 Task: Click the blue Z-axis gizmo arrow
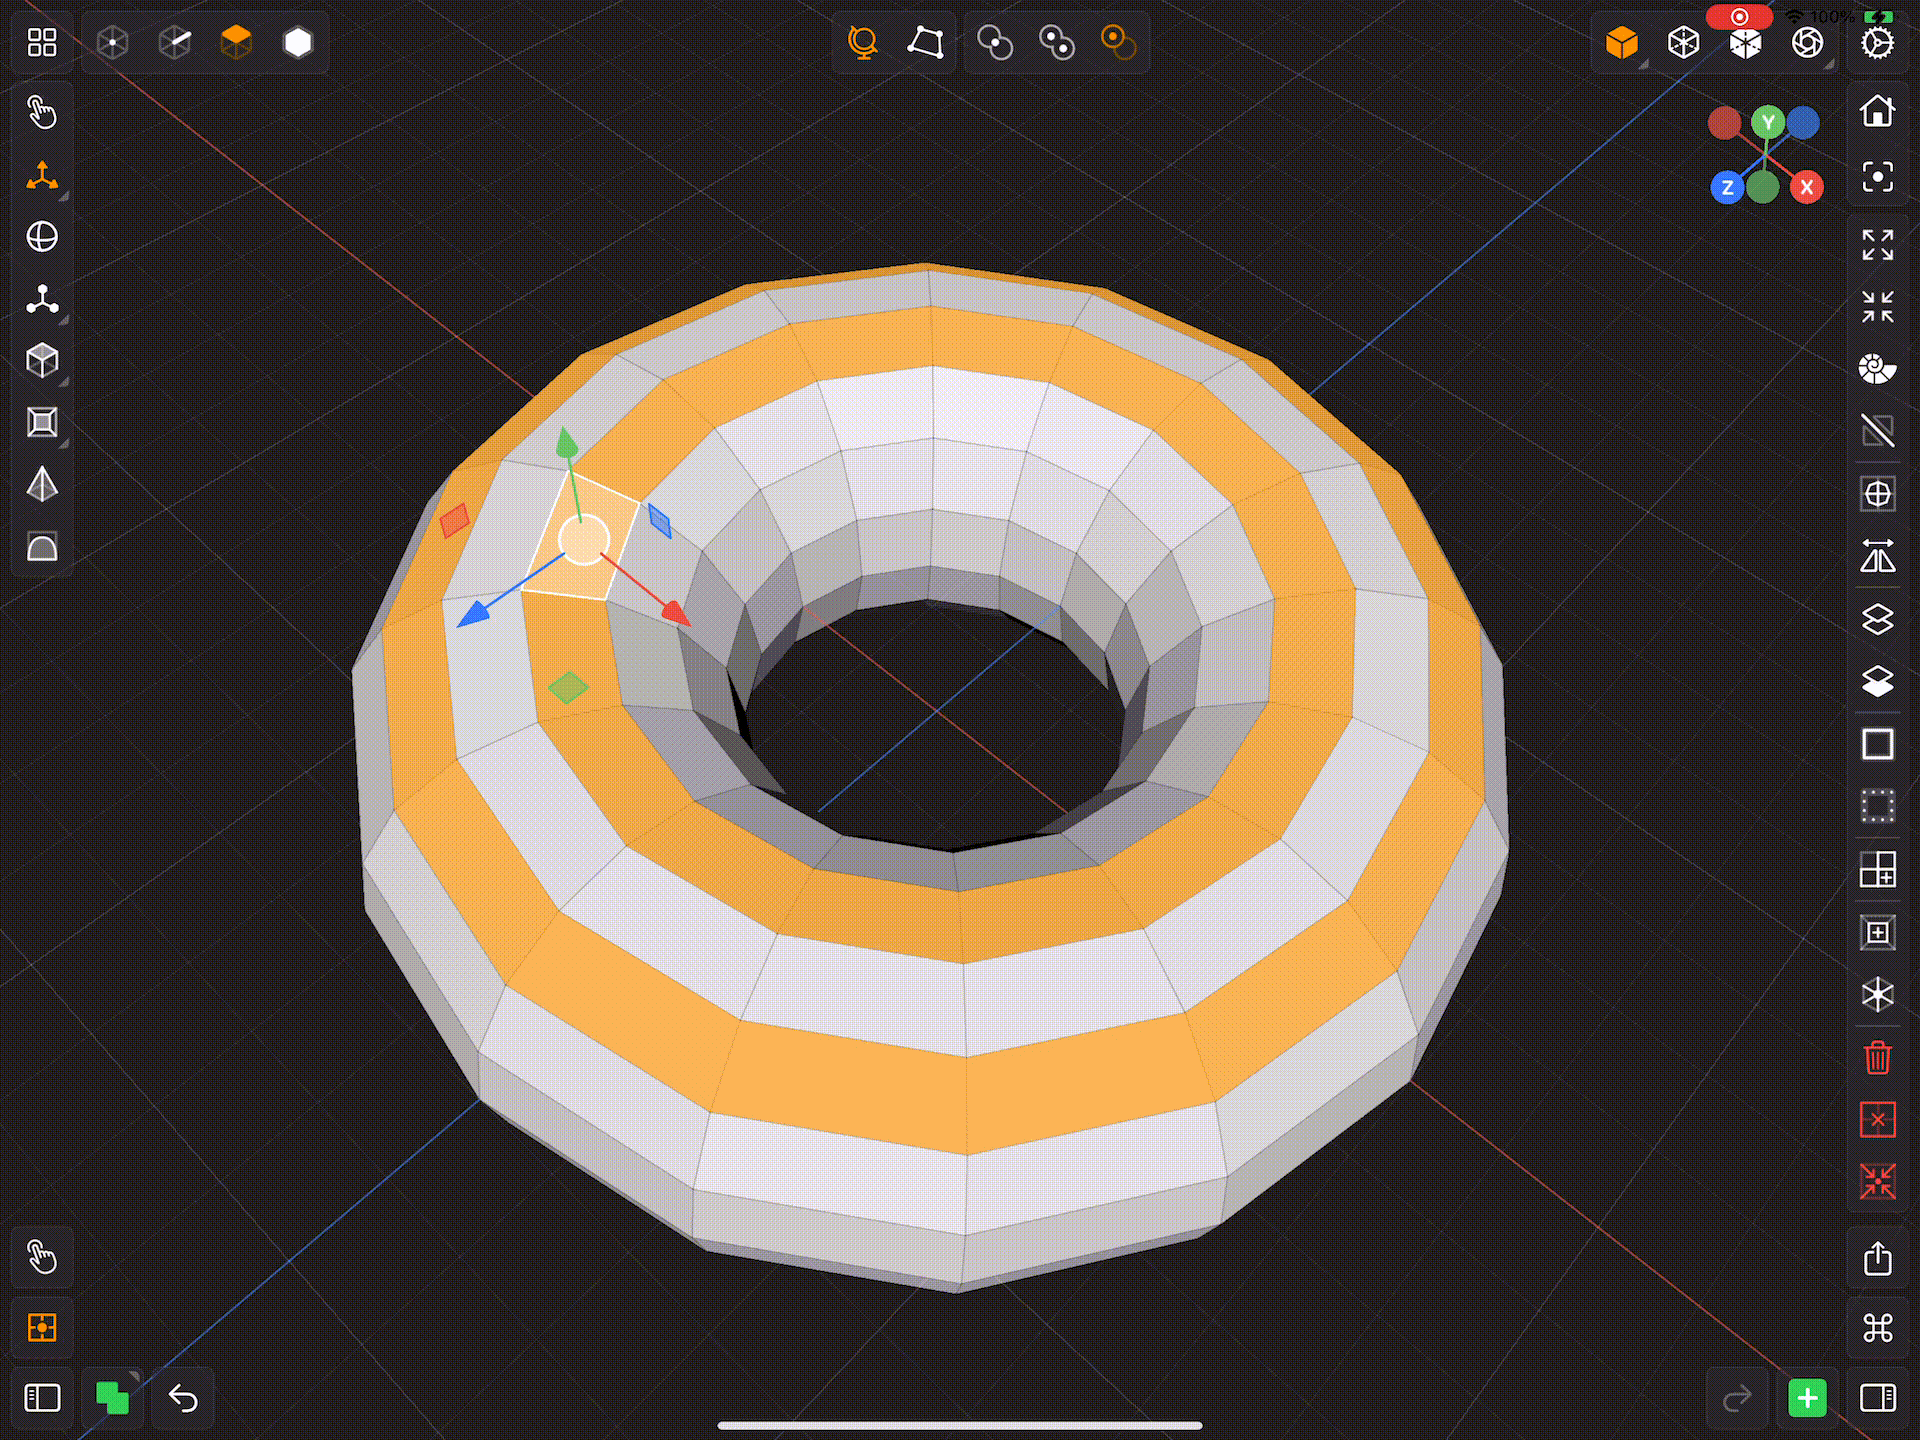(x=473, y=614)
